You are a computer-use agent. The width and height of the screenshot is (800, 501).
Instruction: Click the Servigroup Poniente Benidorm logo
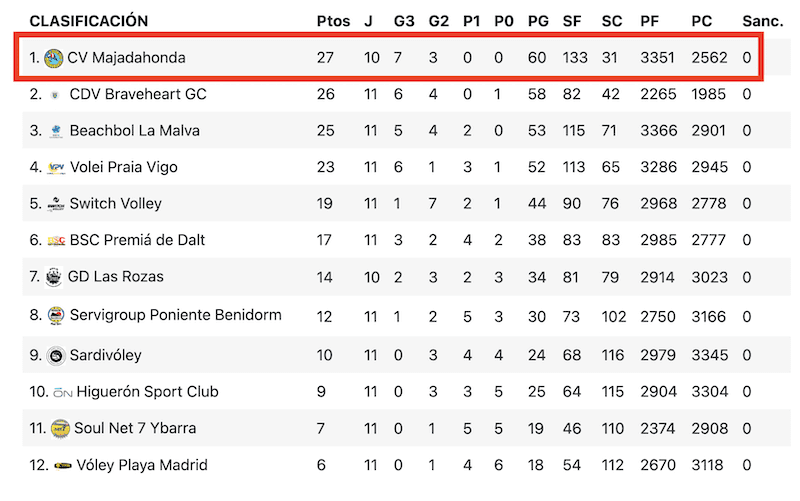tap(56, 316)
